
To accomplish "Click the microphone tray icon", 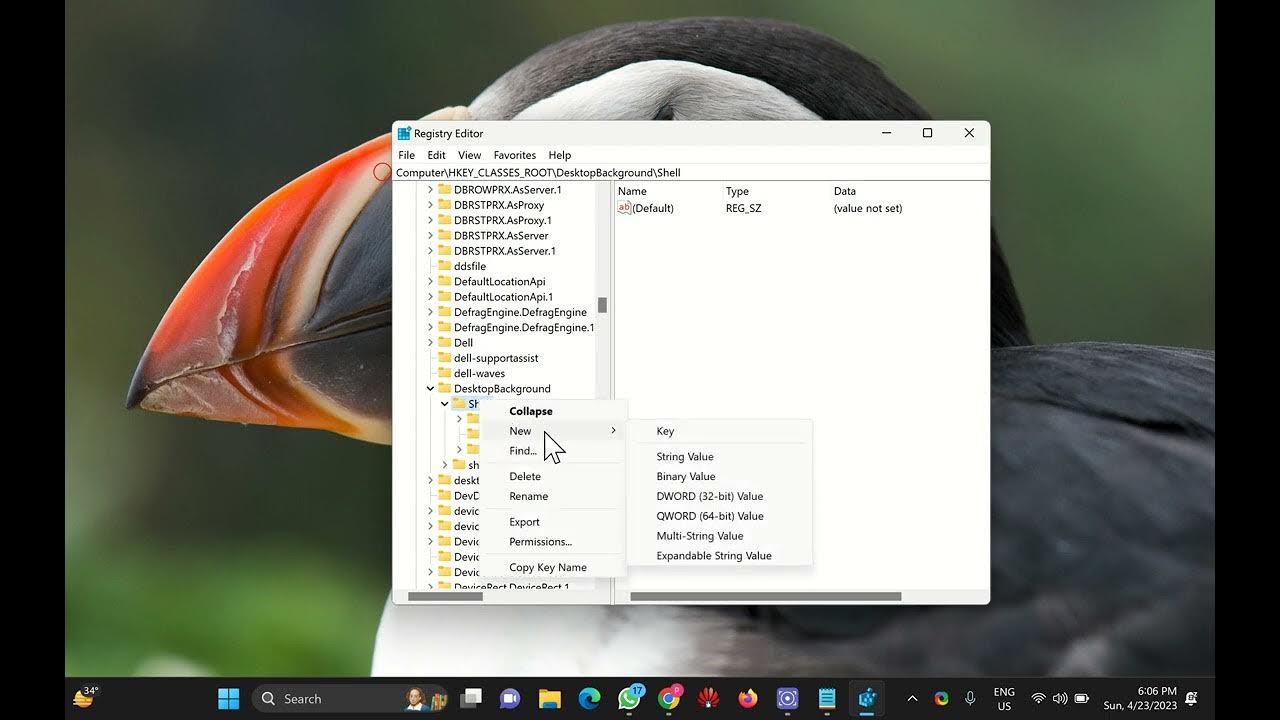I will tap(970, 698).
